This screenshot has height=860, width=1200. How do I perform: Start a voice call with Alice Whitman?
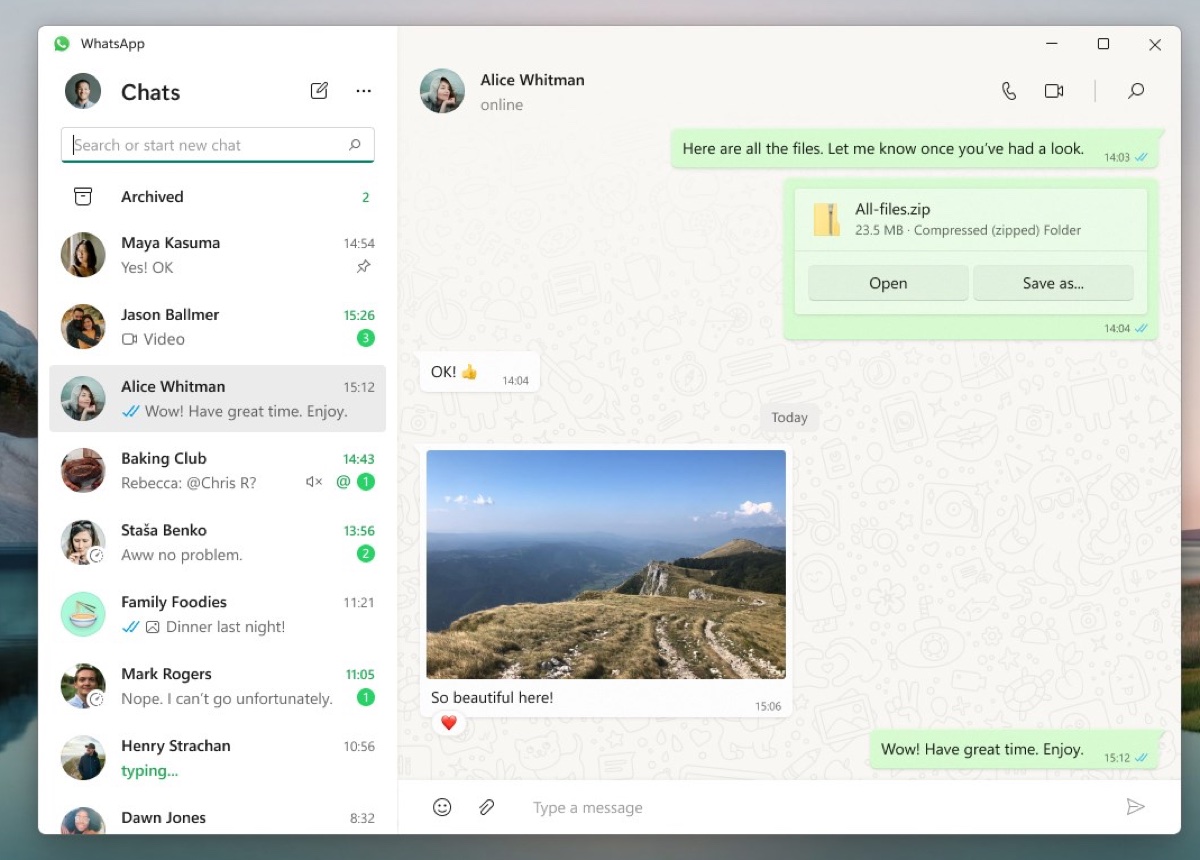click(x=1008, y=90)
